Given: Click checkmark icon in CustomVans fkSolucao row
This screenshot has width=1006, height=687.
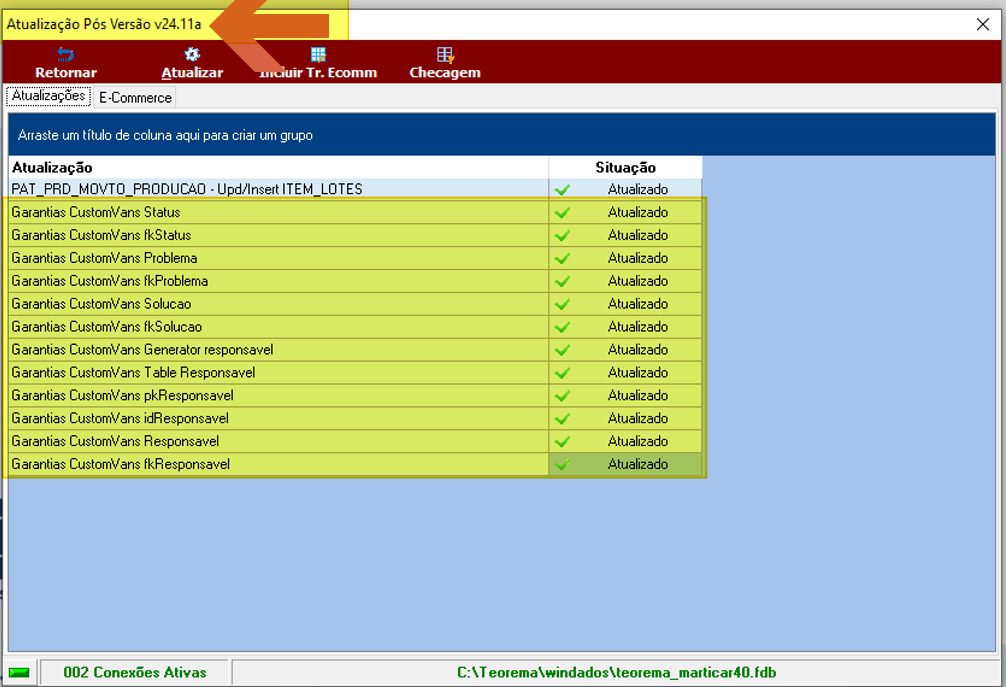Looking at the screenshot, I should tap(563, 327).
